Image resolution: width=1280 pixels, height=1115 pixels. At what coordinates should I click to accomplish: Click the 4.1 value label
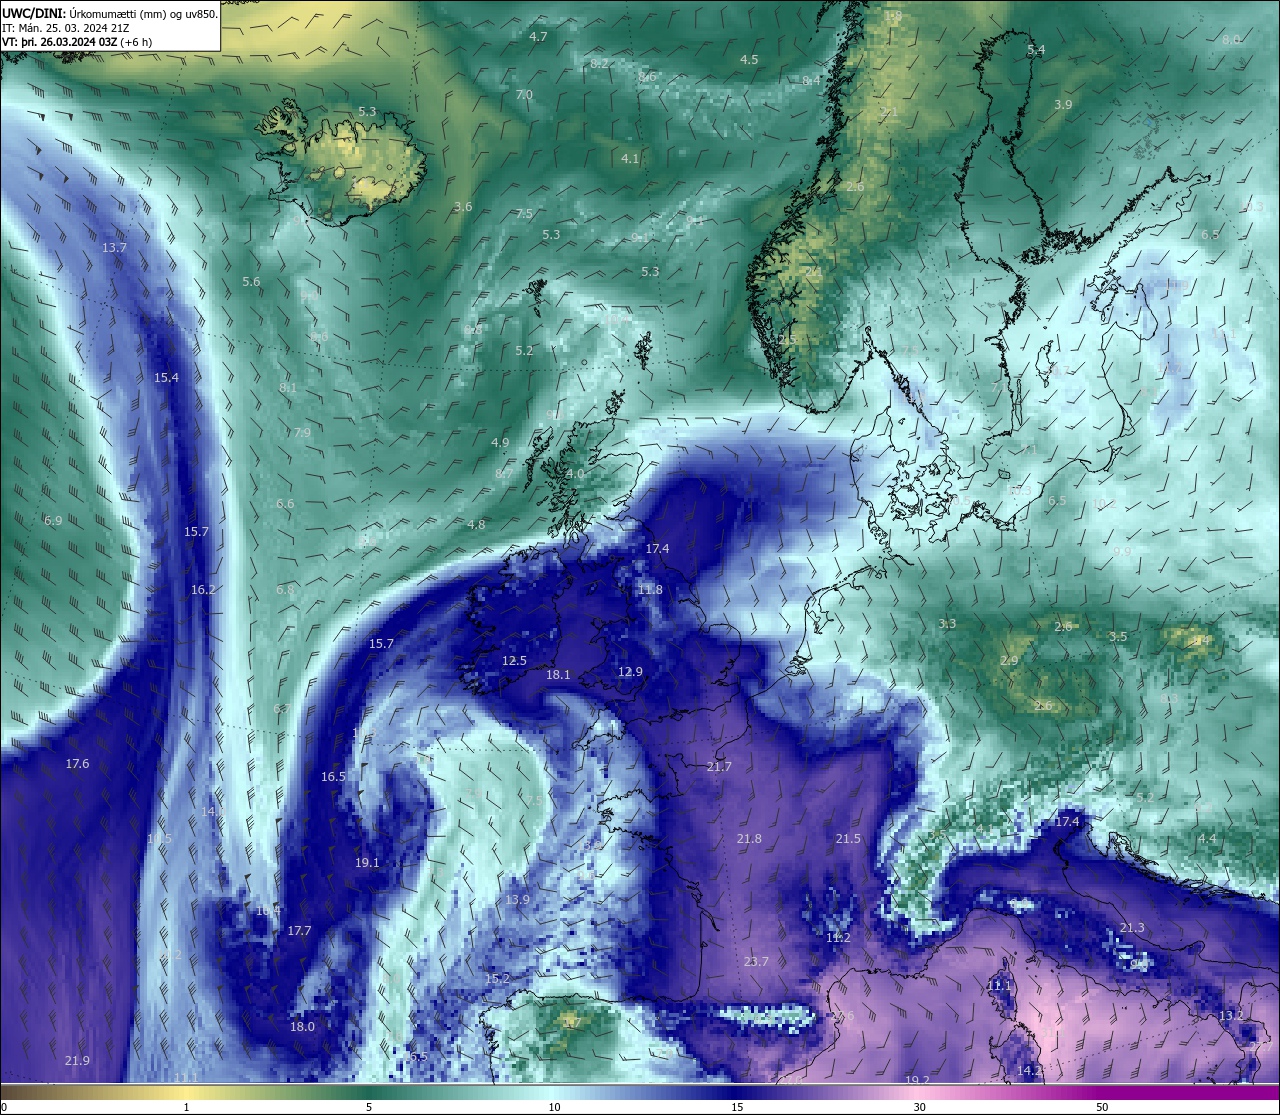click(630, 158)
